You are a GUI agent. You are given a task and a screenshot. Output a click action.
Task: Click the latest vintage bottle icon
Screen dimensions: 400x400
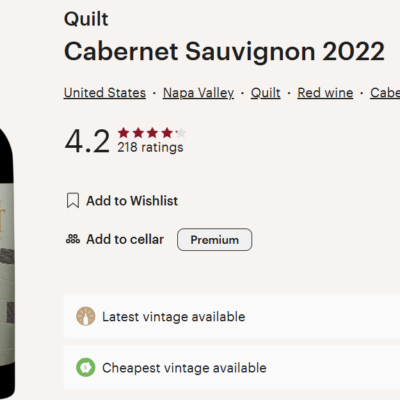click(x=86, y=316)
